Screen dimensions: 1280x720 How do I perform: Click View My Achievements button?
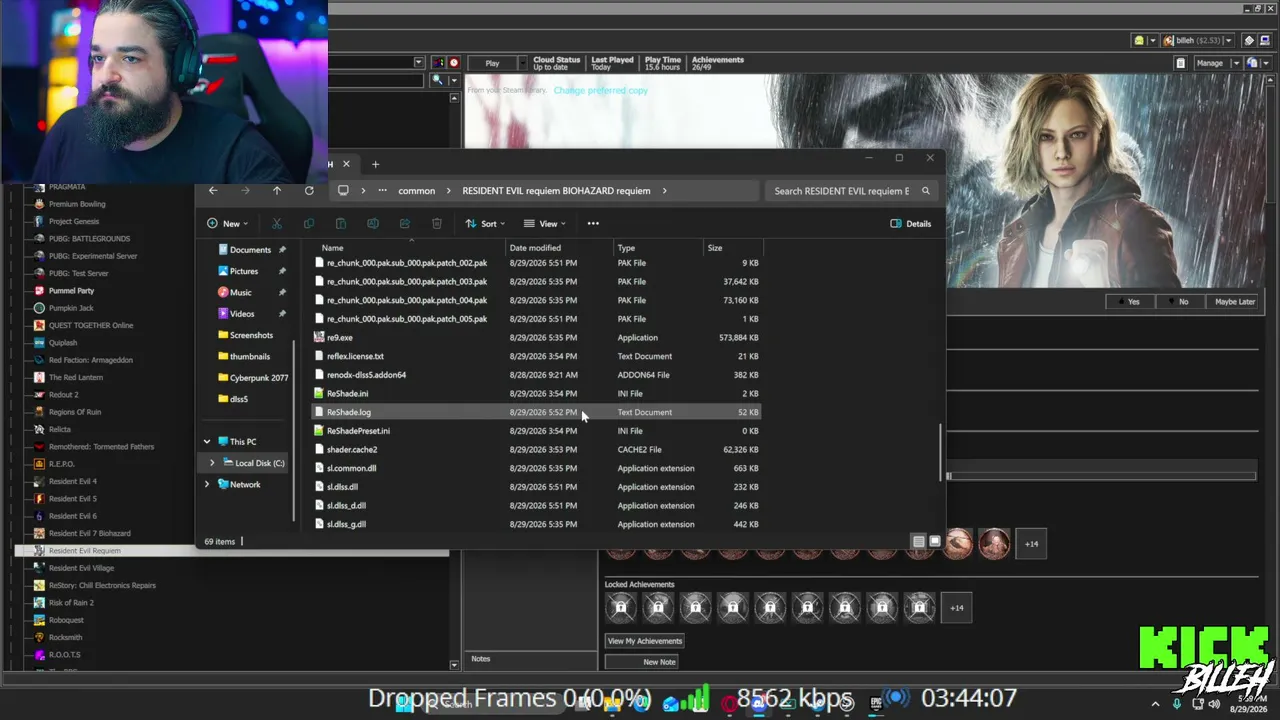point(645,641)
